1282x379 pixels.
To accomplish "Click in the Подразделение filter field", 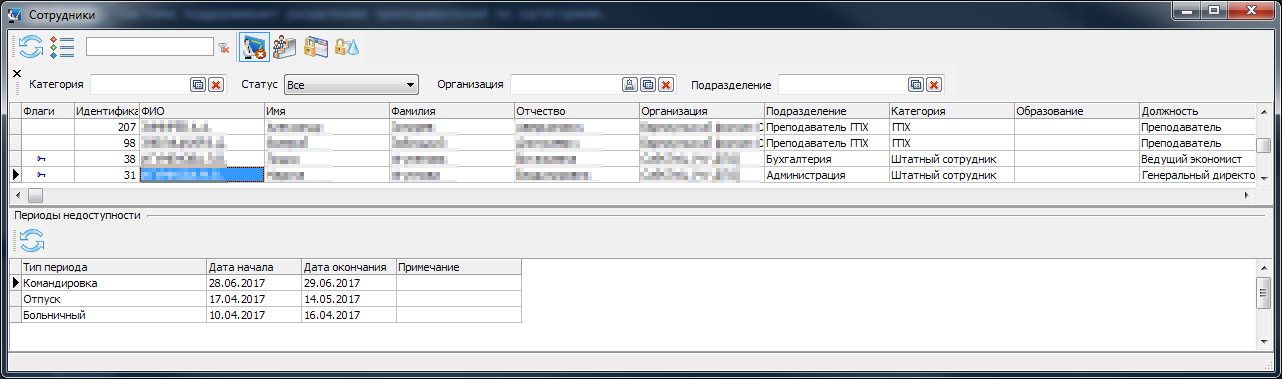I will (x=843, y=85).
